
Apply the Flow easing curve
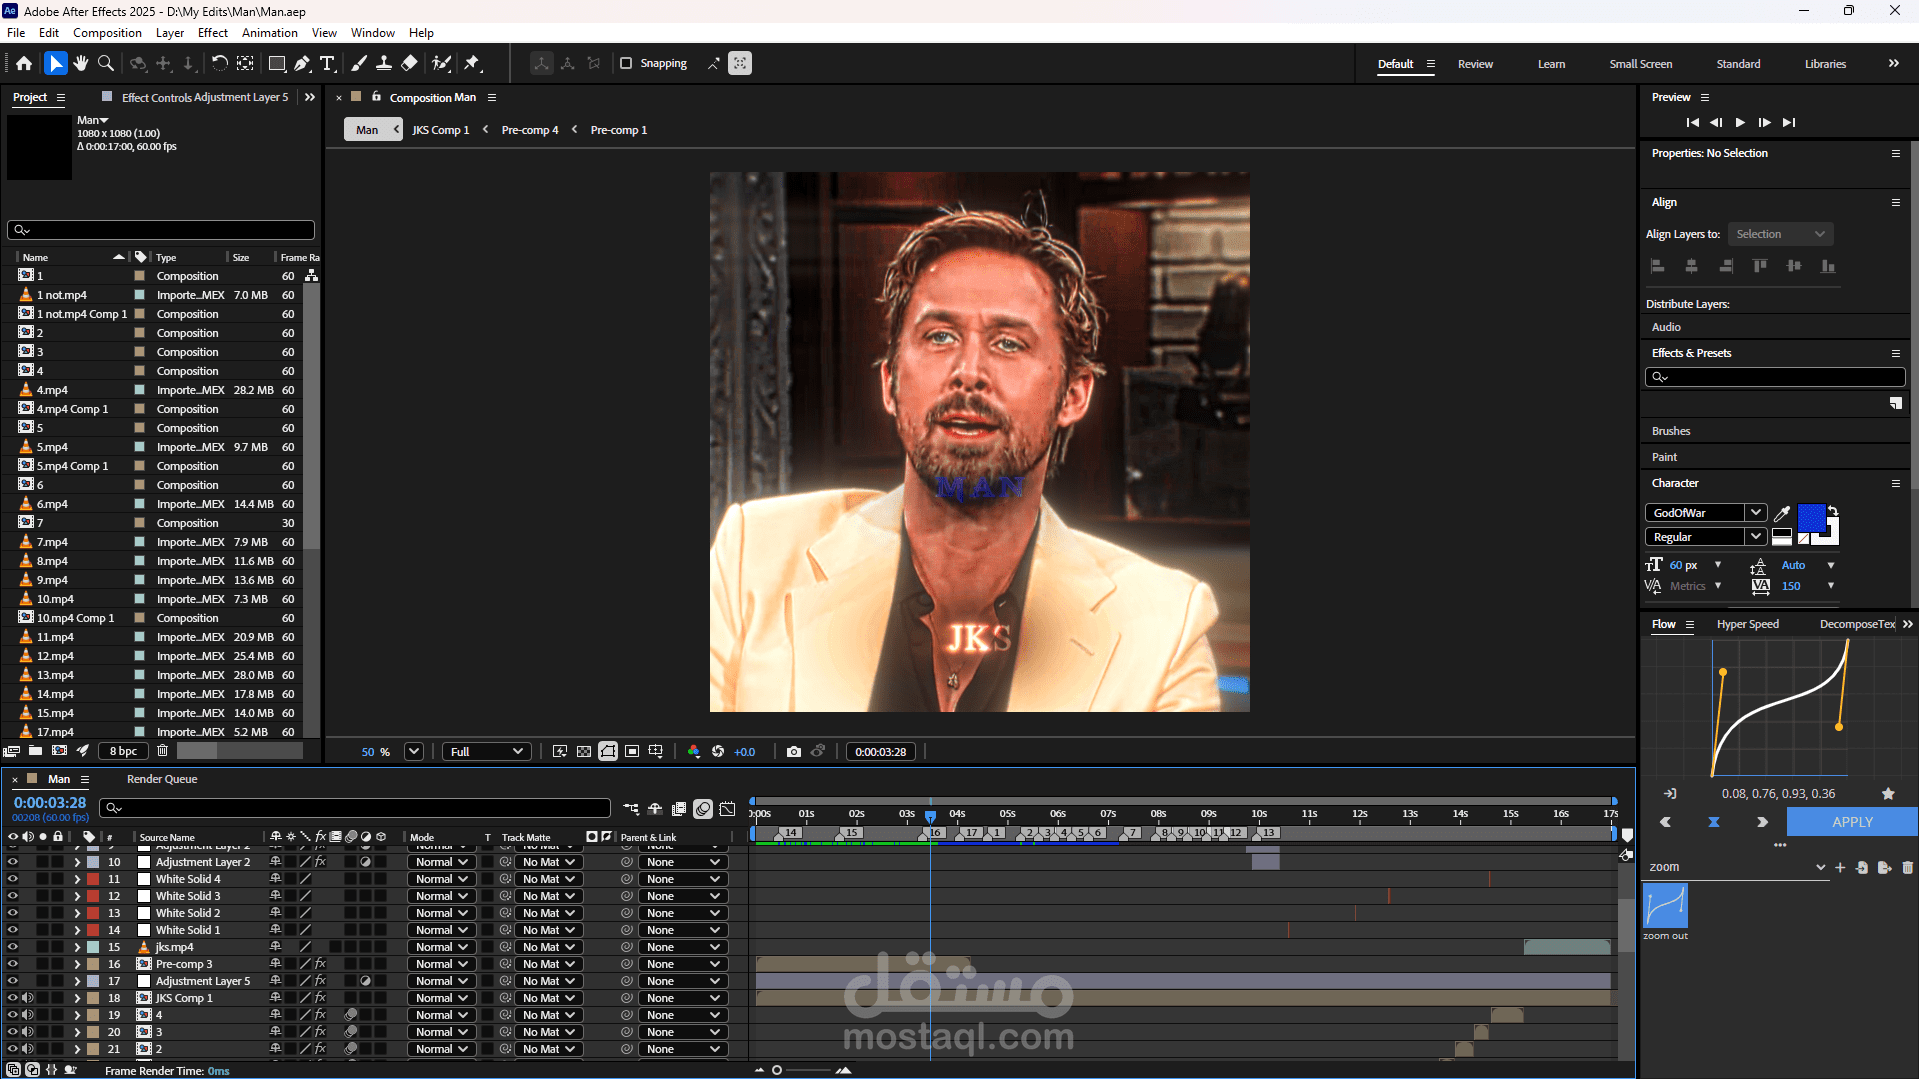pyautogui.click(x=1852, y=822)
